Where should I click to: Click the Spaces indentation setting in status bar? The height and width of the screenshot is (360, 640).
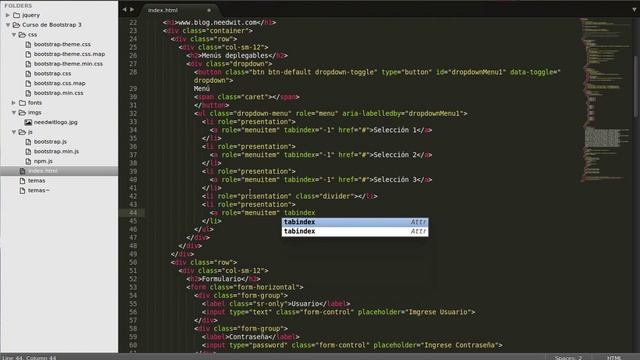coord(568,357)
